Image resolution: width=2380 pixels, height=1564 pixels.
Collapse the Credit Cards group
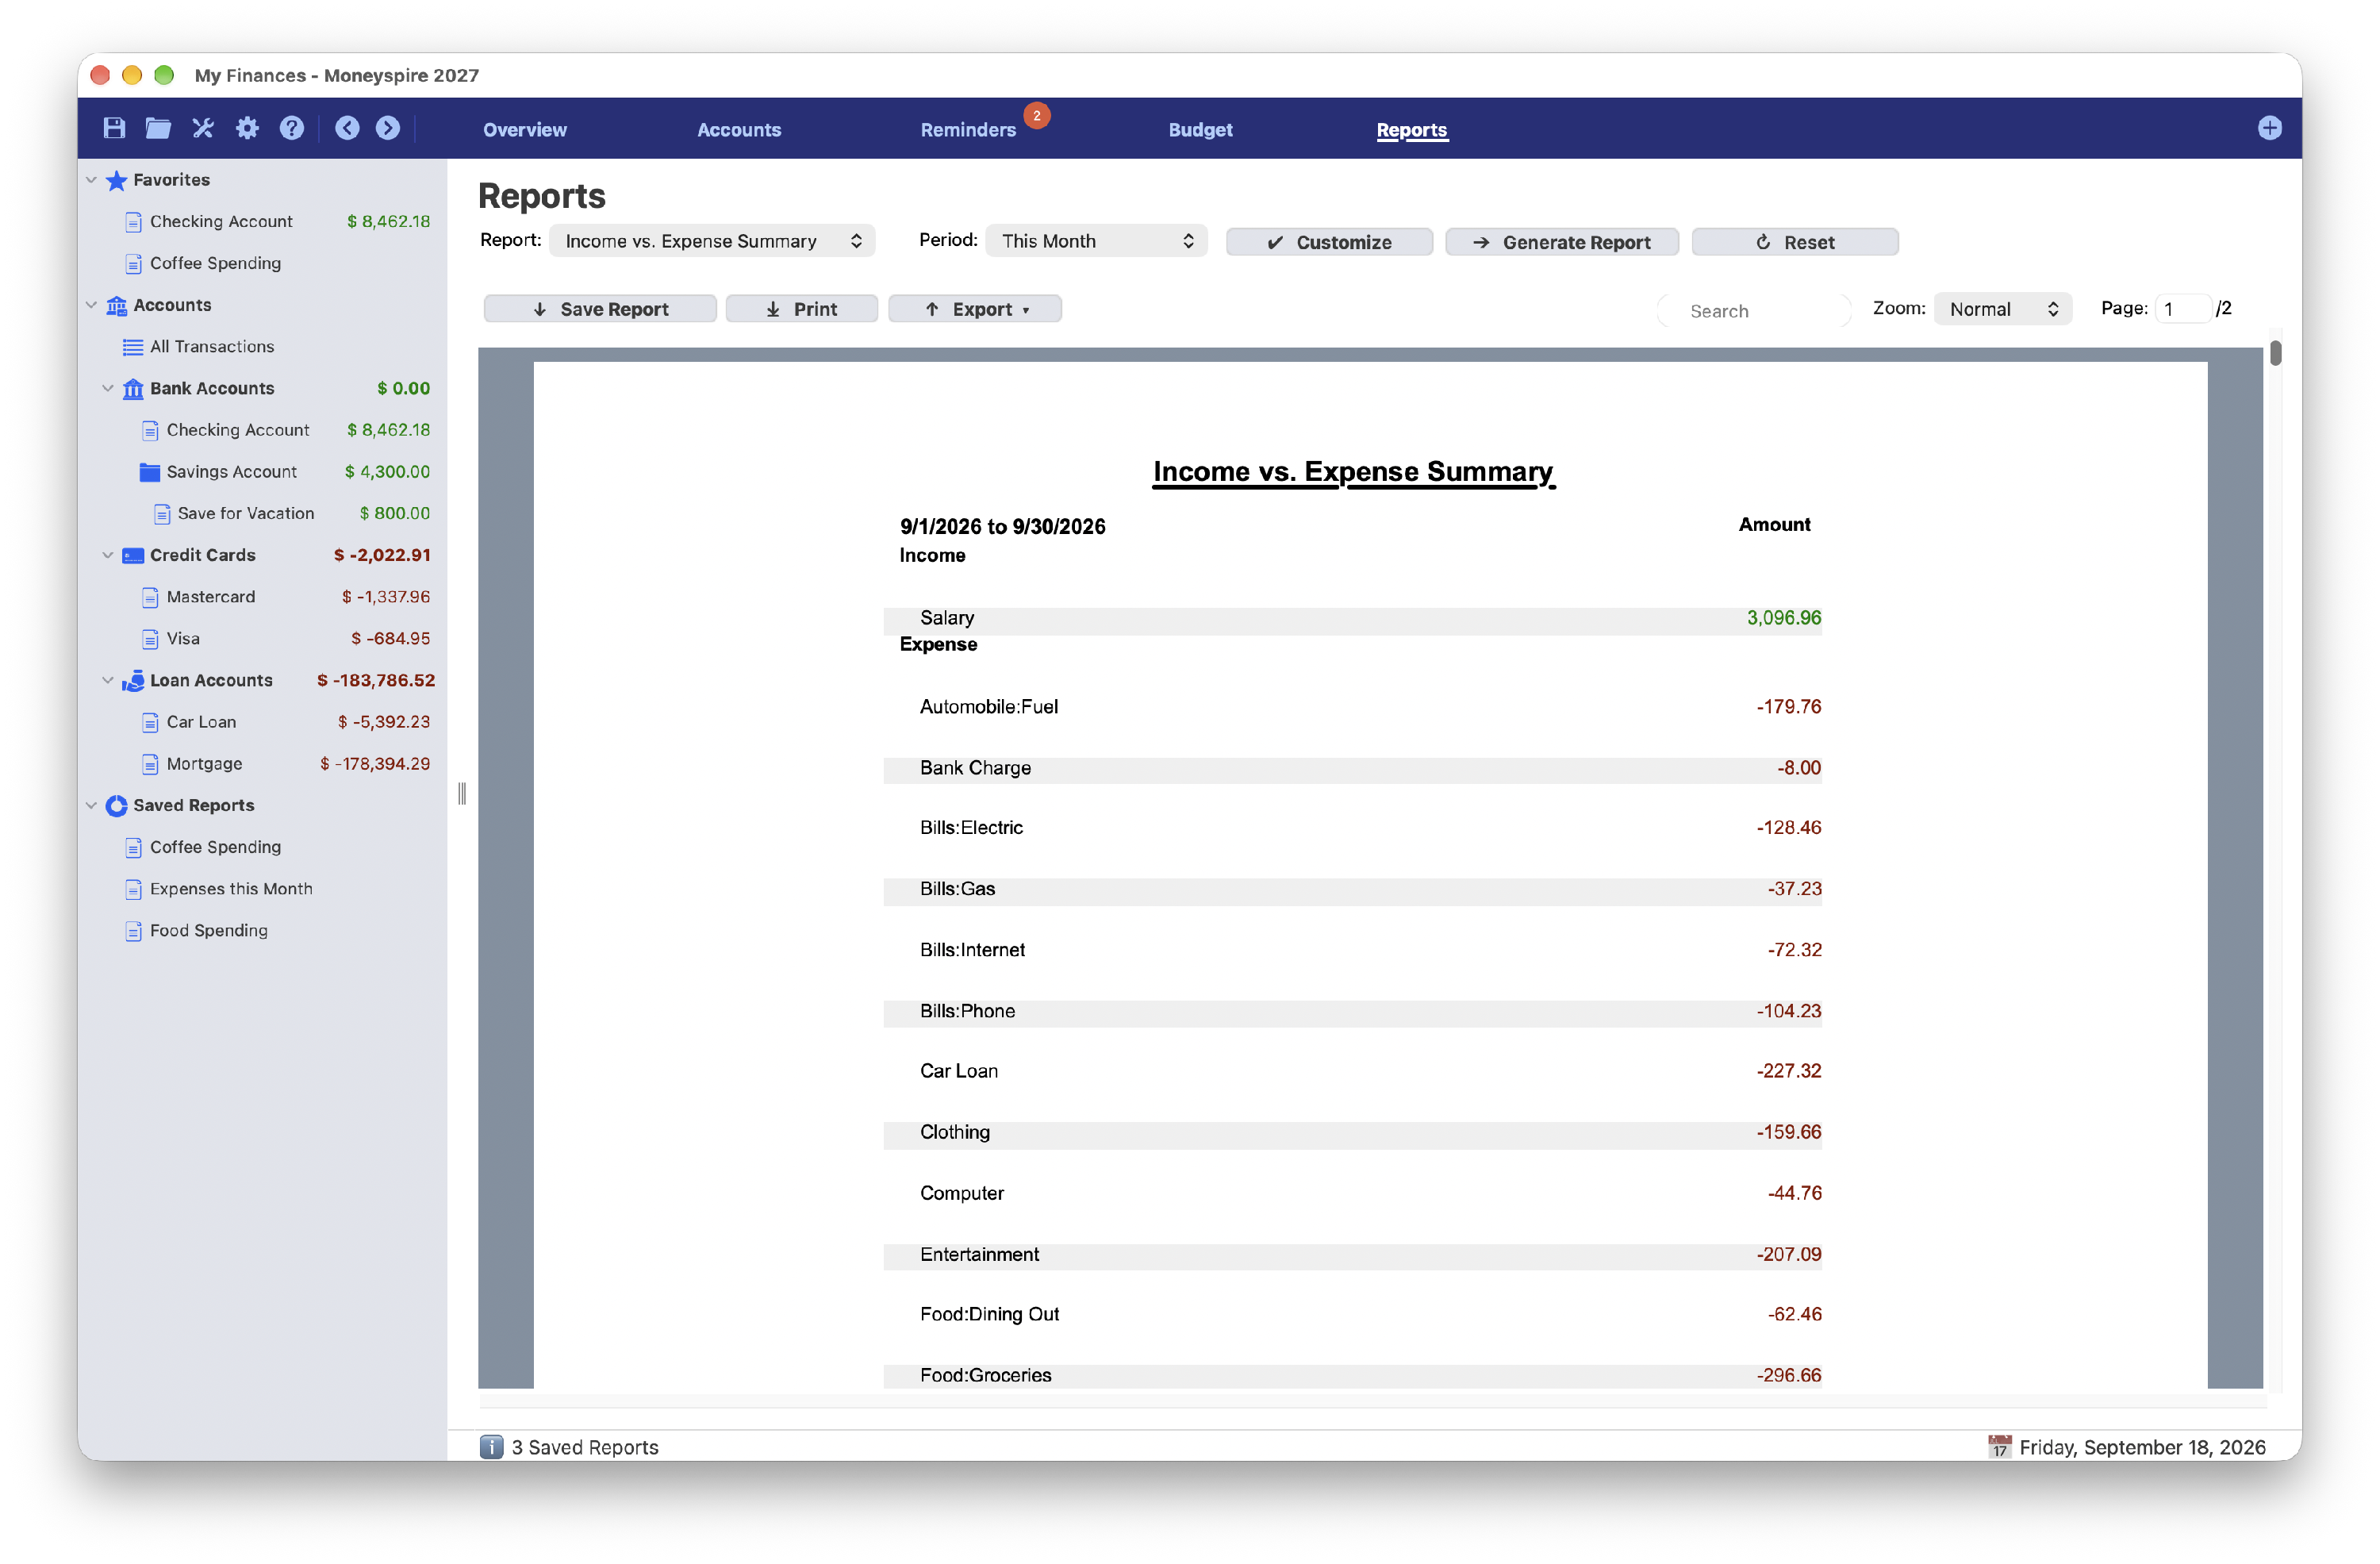tap(108, 555)
